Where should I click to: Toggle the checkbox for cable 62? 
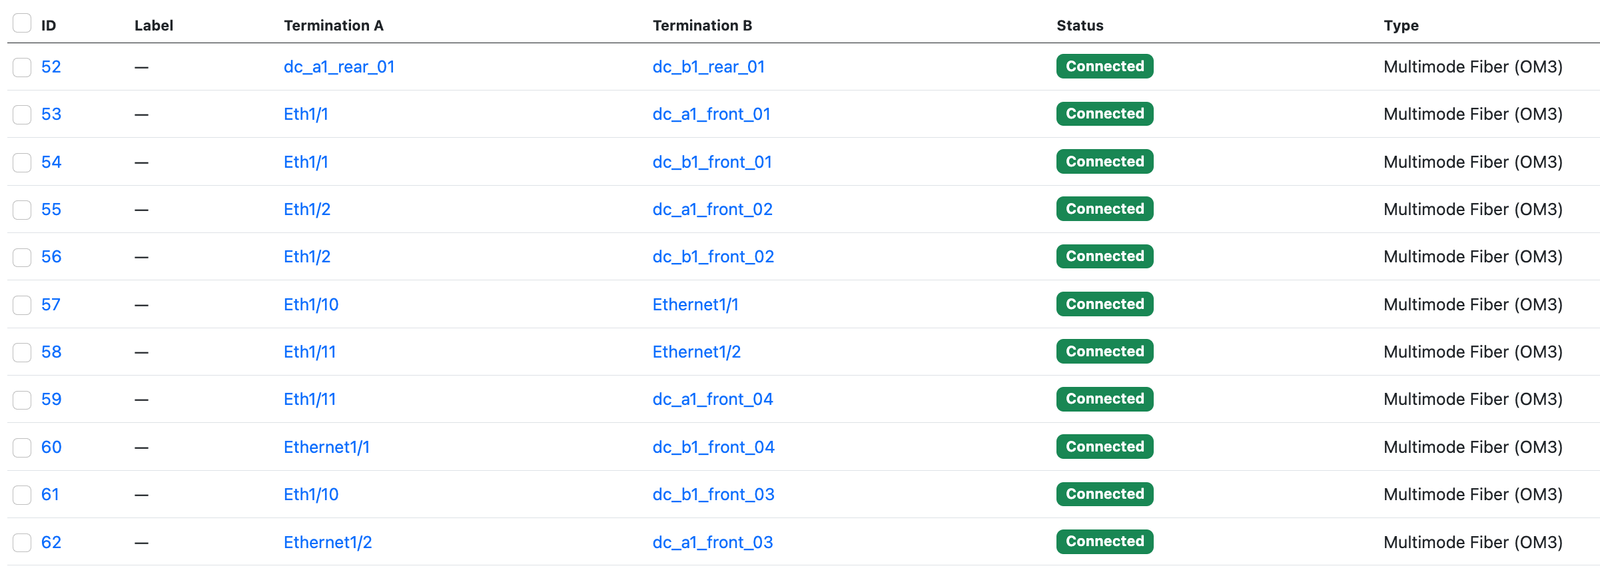click(22, 543)
